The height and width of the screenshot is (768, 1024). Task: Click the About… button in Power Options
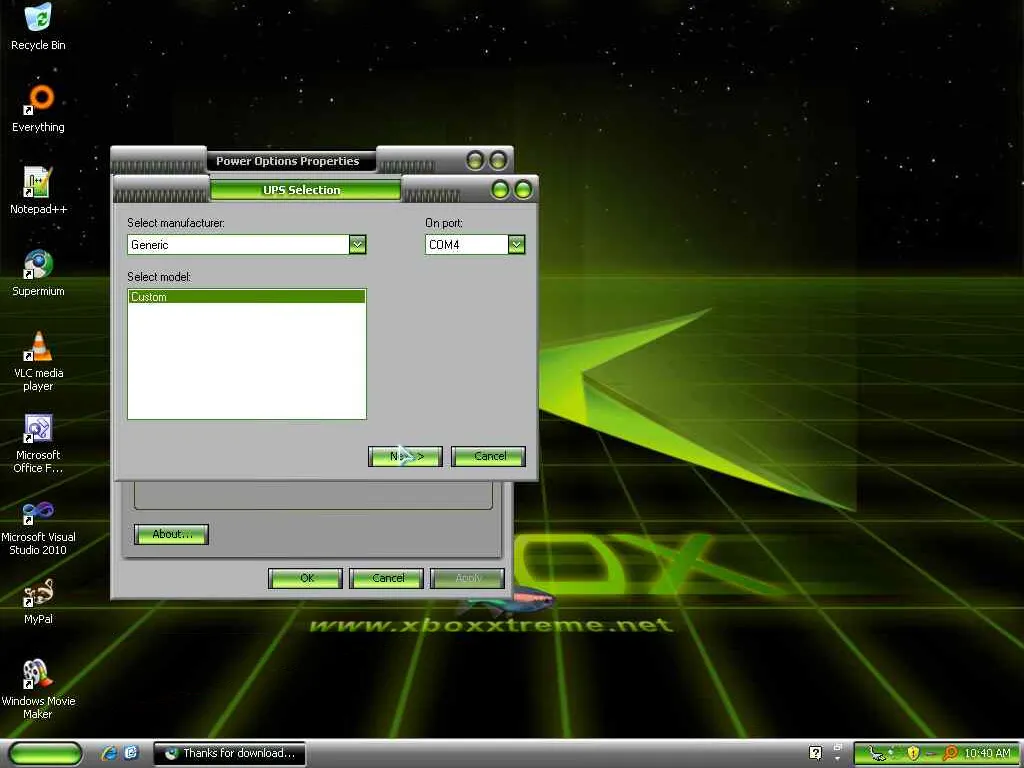coord(171,534)
